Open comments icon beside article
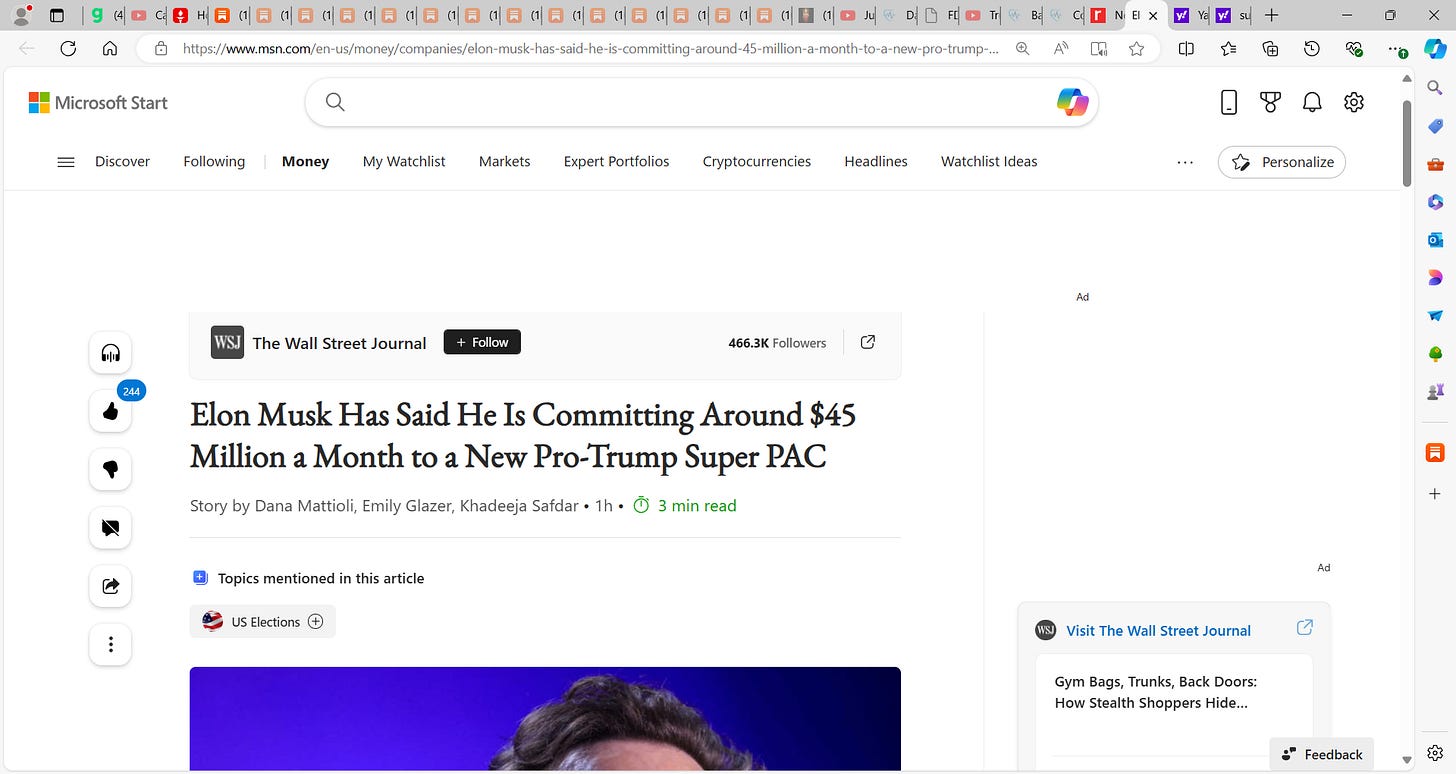Viewport: 1456px width, 774px height. [x=110, y=527]
